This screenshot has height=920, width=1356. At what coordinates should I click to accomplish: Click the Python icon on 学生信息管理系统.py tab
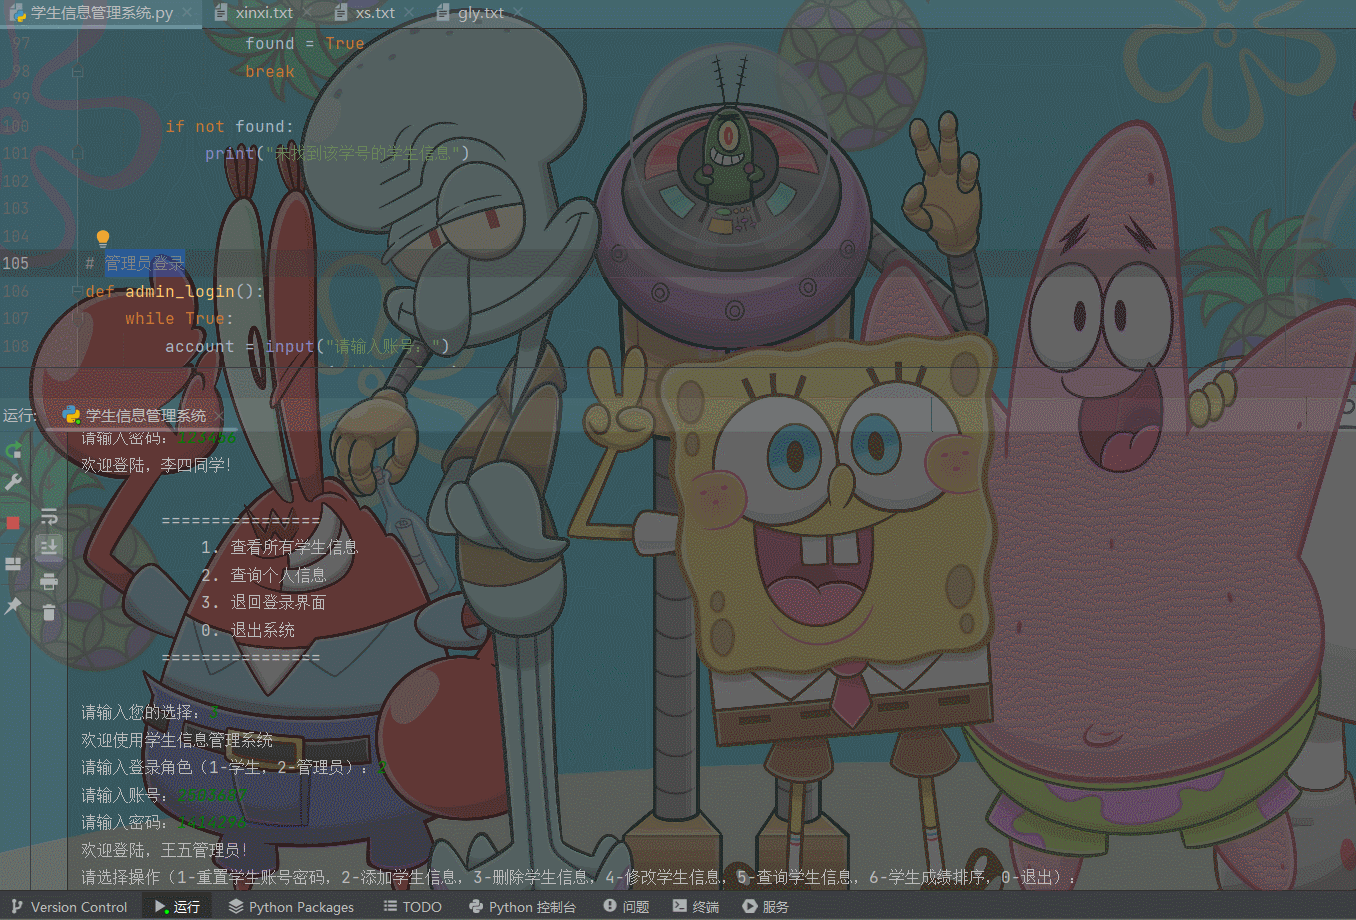point(18,13)
